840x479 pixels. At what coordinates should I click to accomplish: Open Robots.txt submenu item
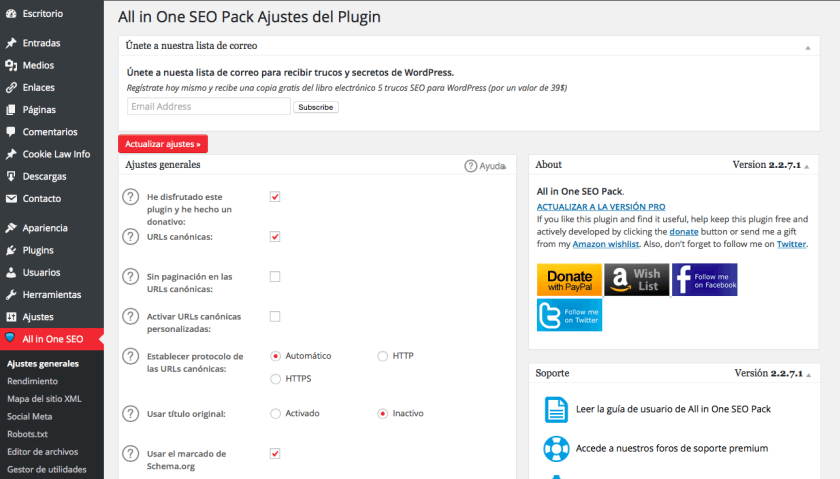coord(27,434)
